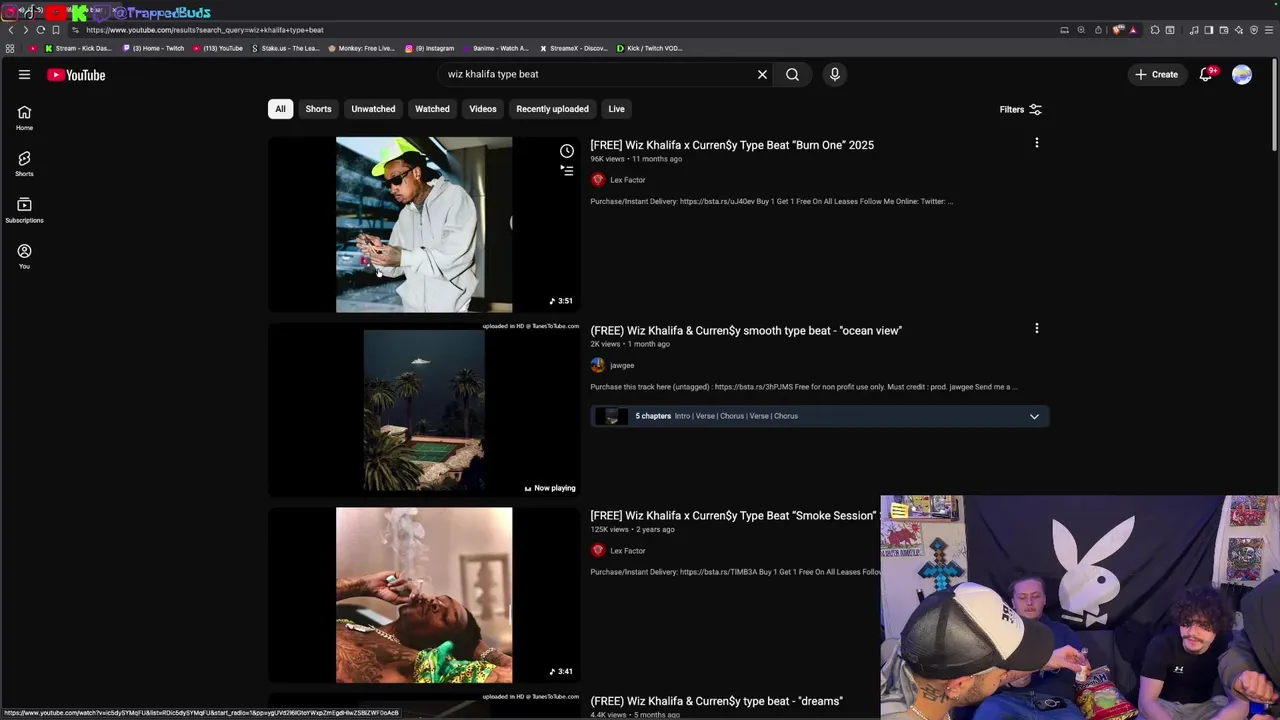The width and height of the screenshot is (1280, 720).
Task: Click the Create button
Action: click(x=1156, y=74)
